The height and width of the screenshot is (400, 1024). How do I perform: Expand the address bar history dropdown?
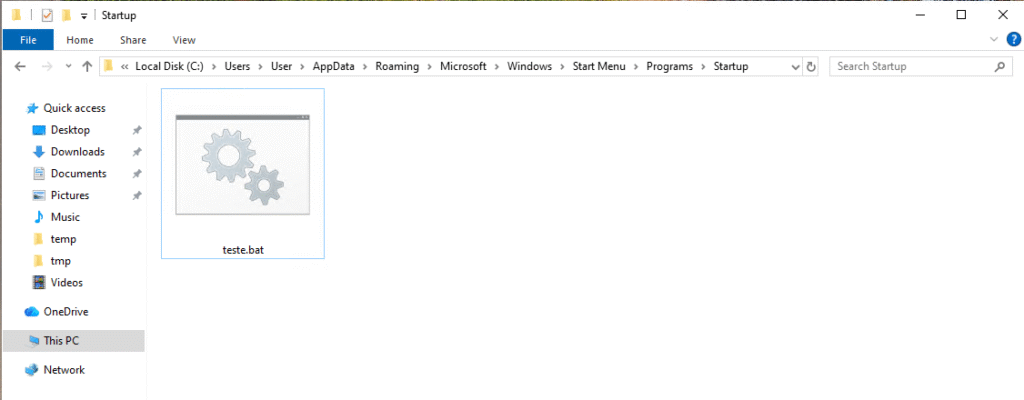coord(795,67)
